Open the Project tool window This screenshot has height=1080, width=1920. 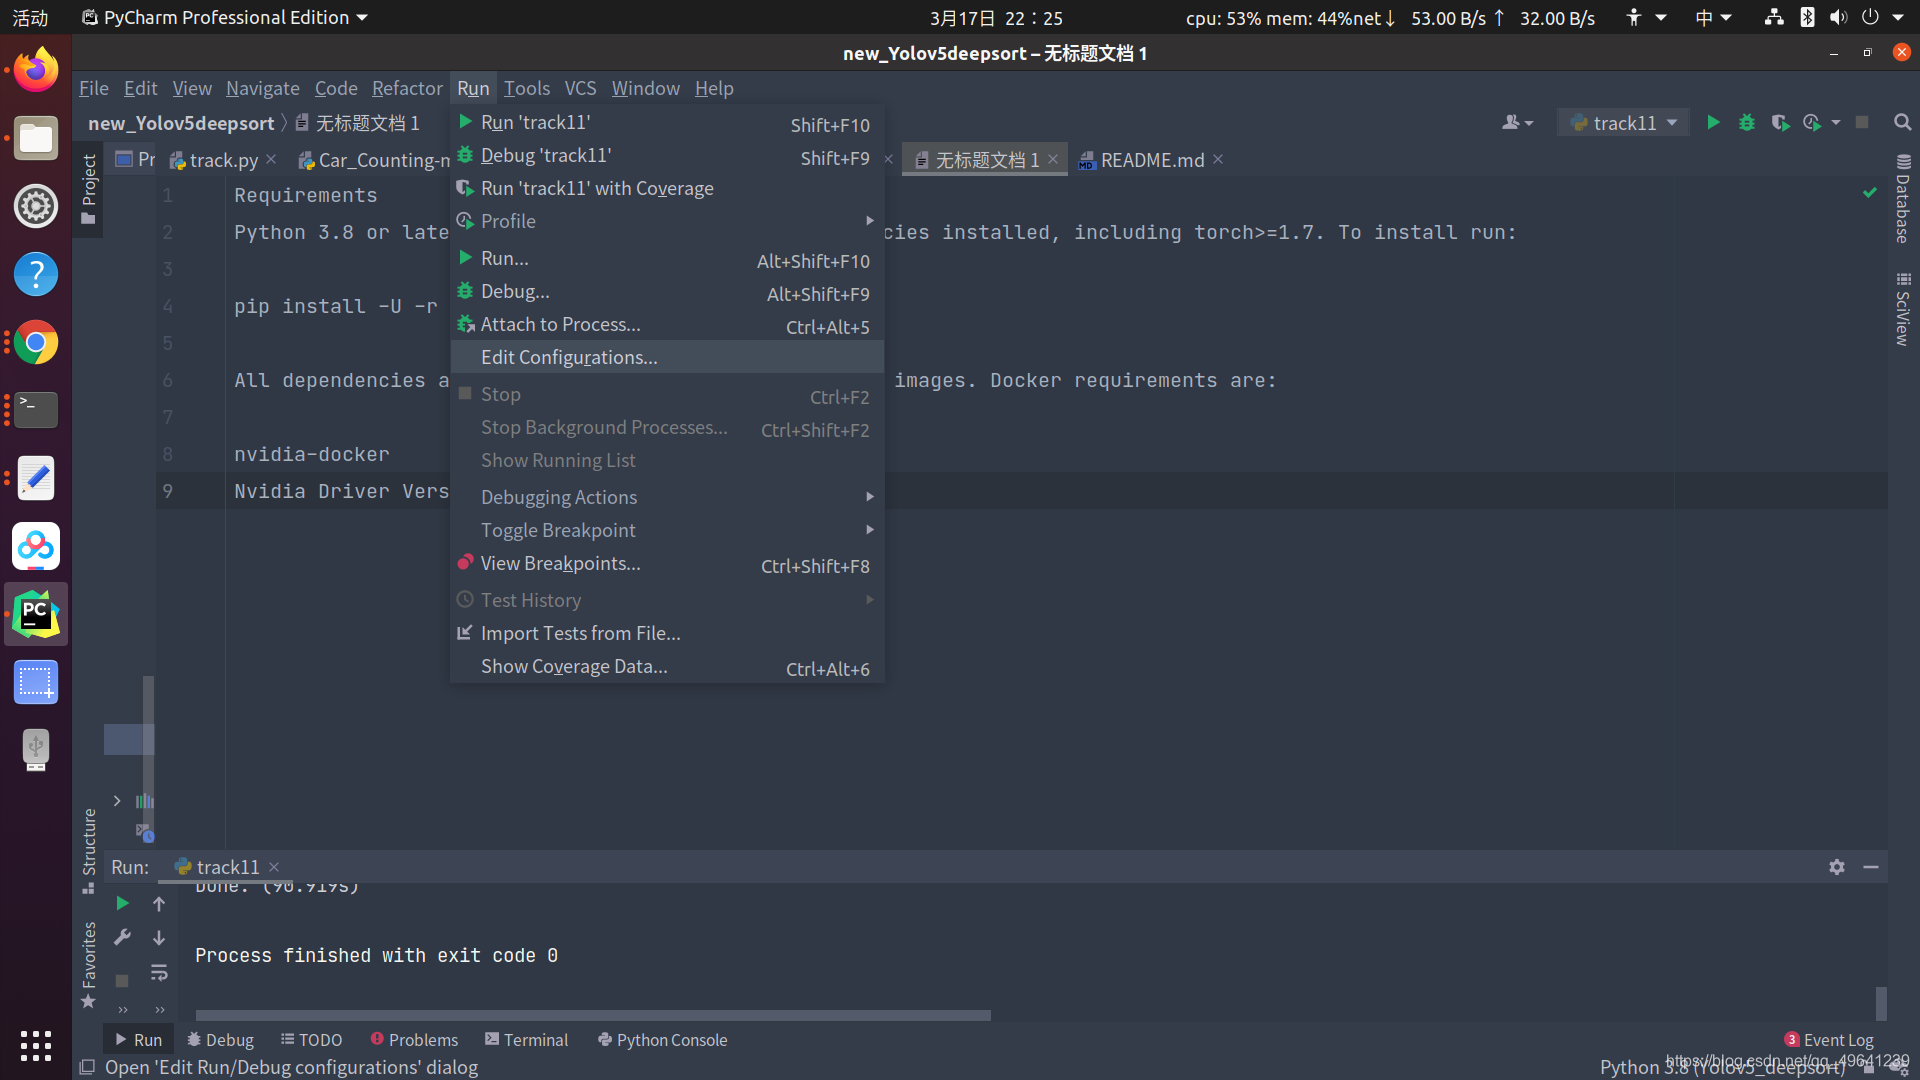[x=89, y=189]
